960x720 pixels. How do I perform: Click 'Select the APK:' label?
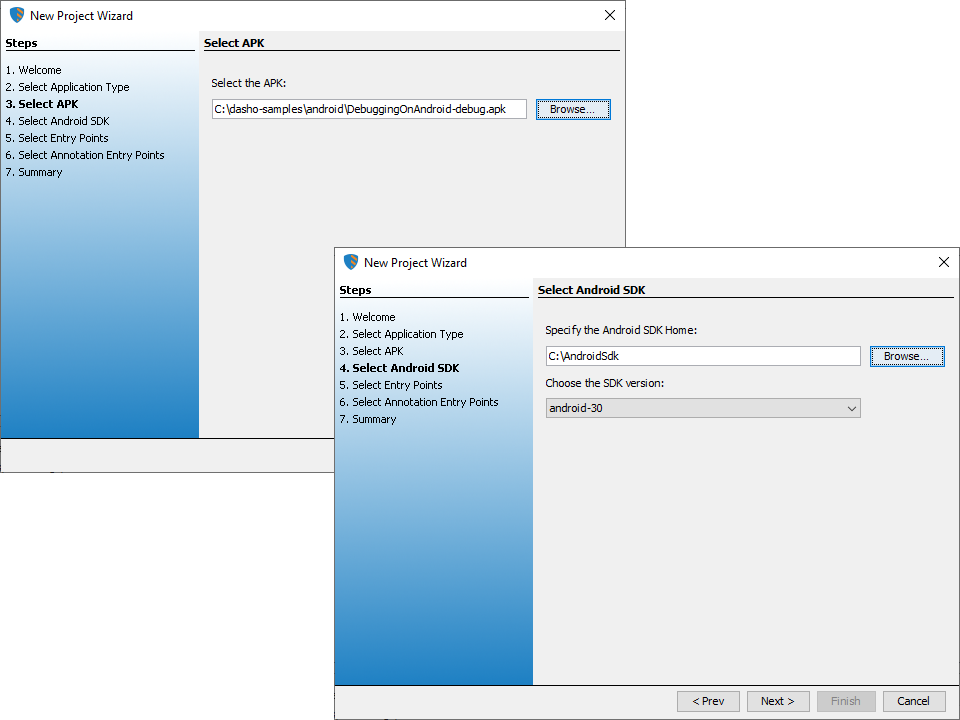tap(249, 83)
